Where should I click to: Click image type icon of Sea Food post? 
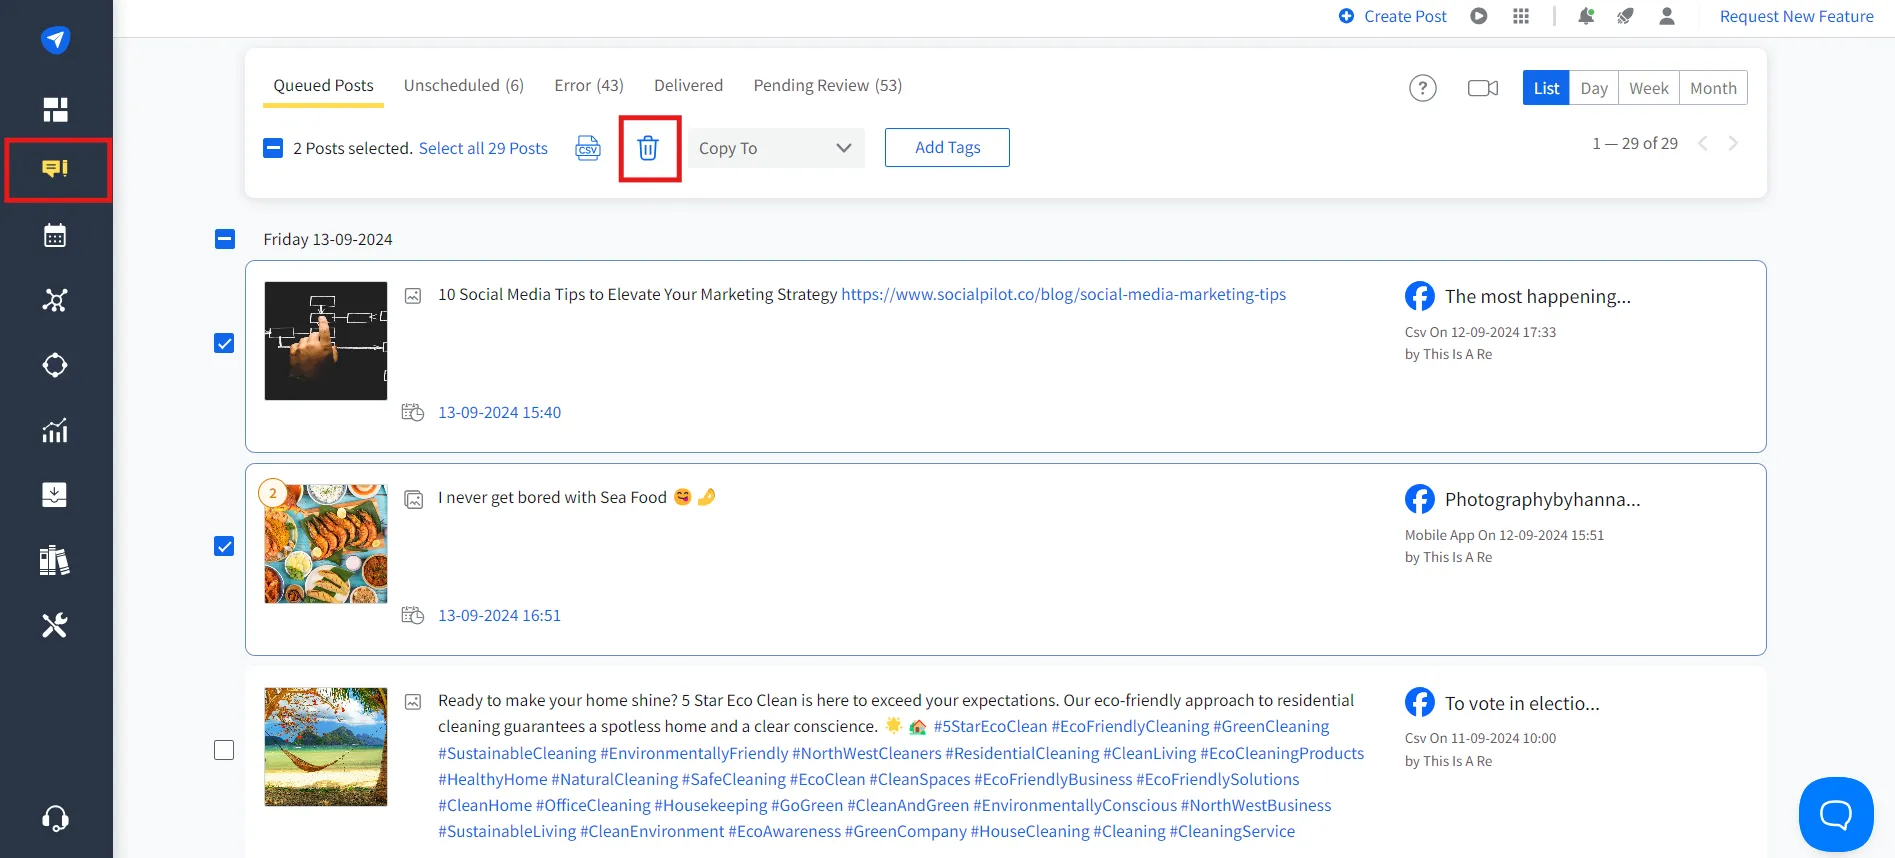click(x=413, y=499)
